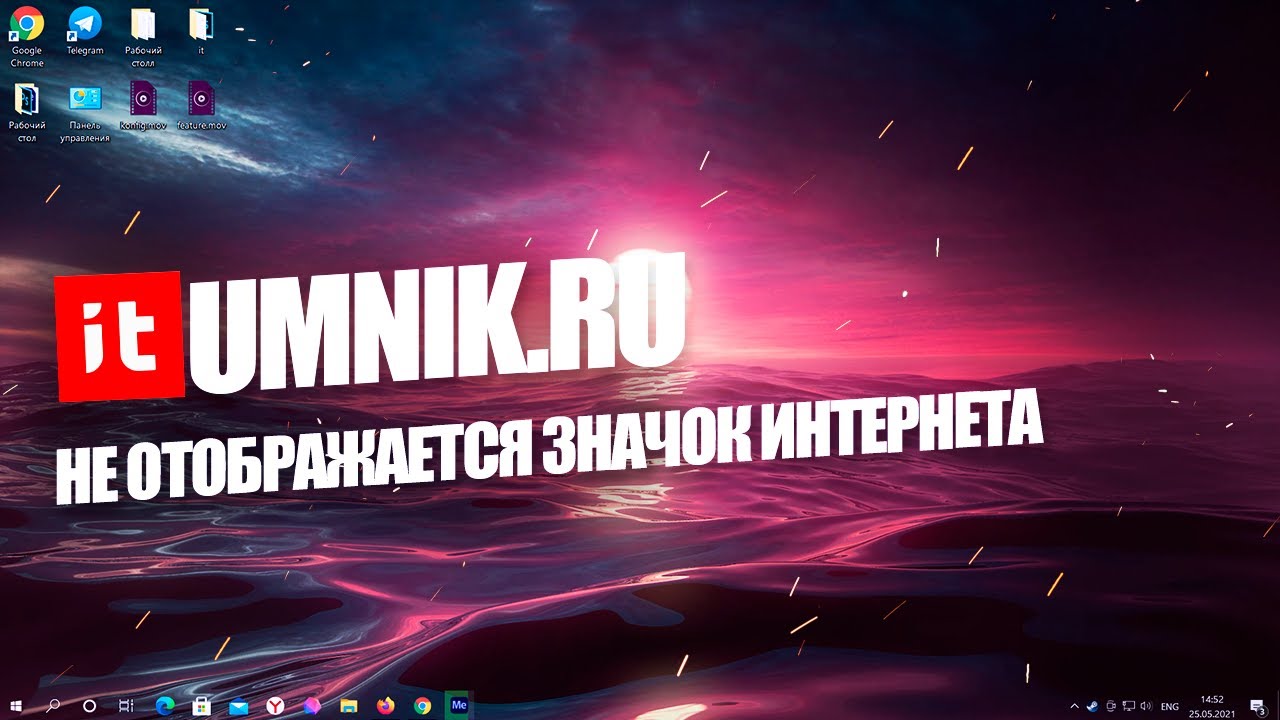Launch Microsoft Store from taskbar

pyautogui.click(x=201, y=705)
